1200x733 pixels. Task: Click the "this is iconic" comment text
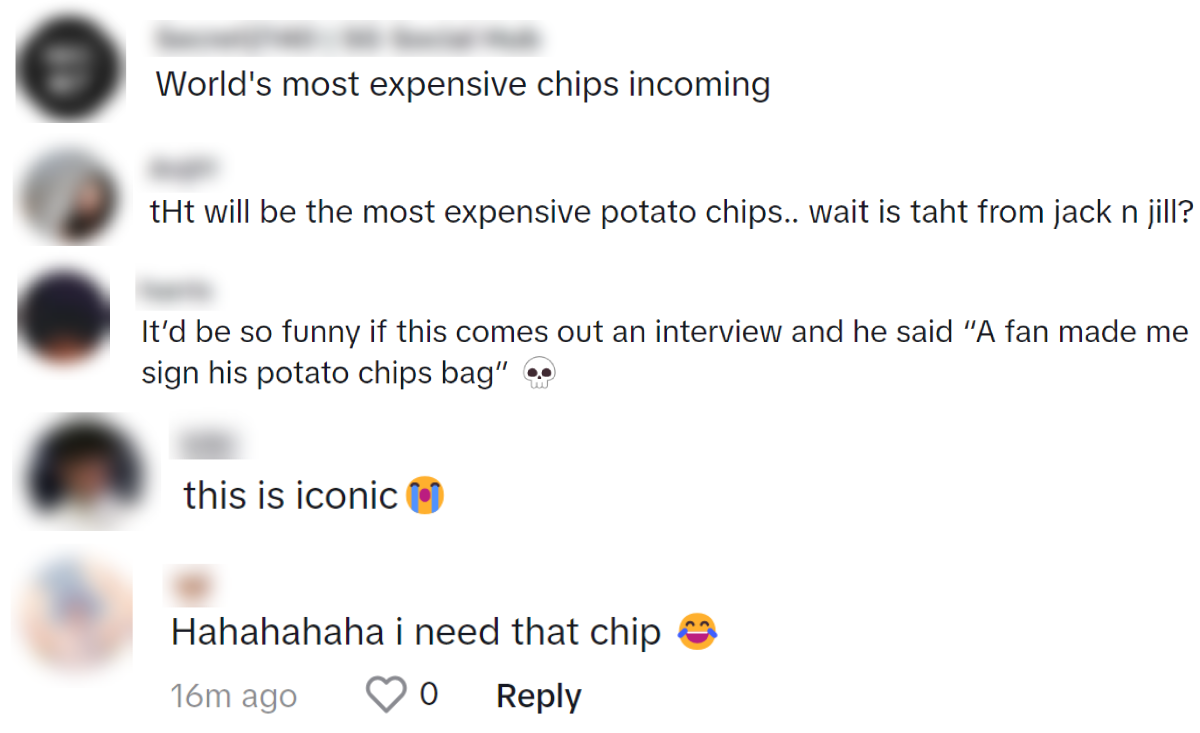tap(291, 495)
